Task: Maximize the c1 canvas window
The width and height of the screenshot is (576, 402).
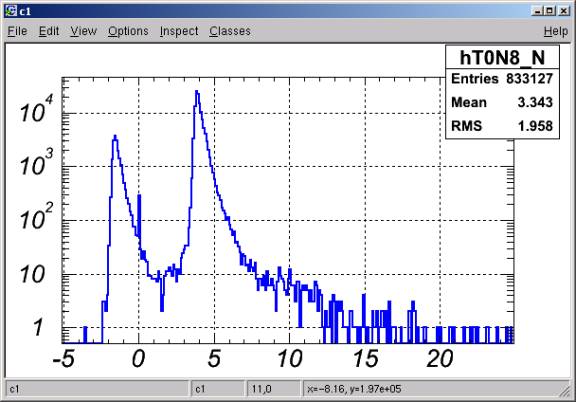Action: 550,11
